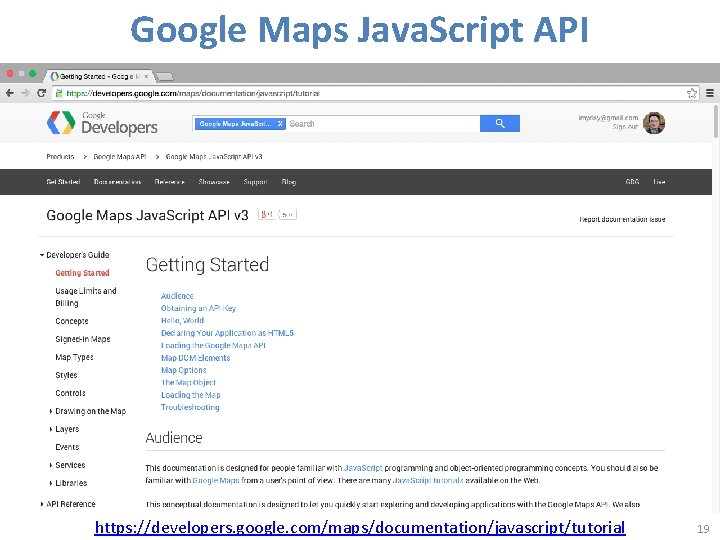Collapse the Developer's Guide section

(42, 255)
